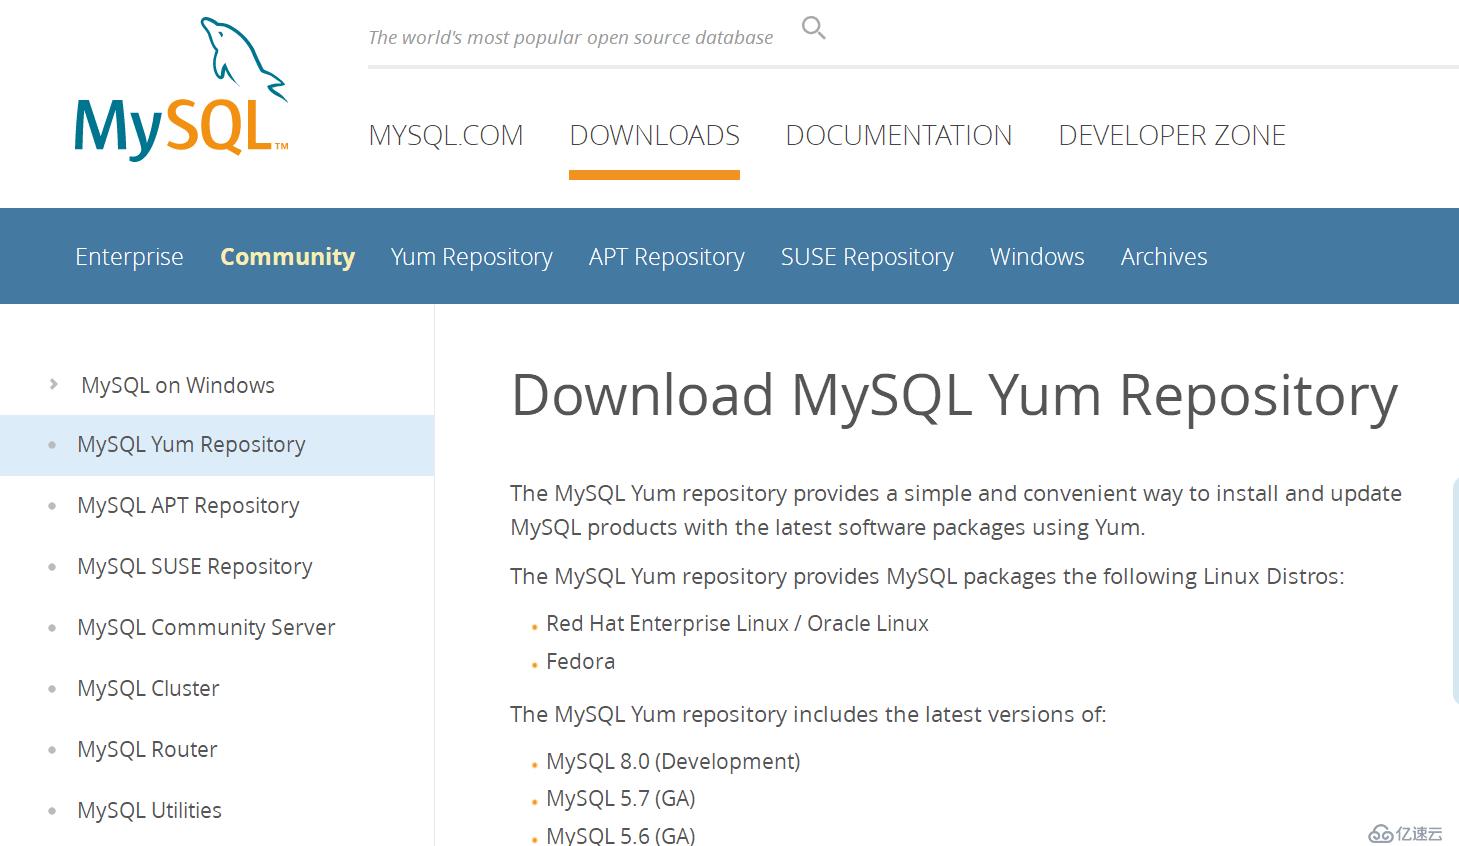
Task: Open APT Repository in blue bar
Action: (667, 257)
